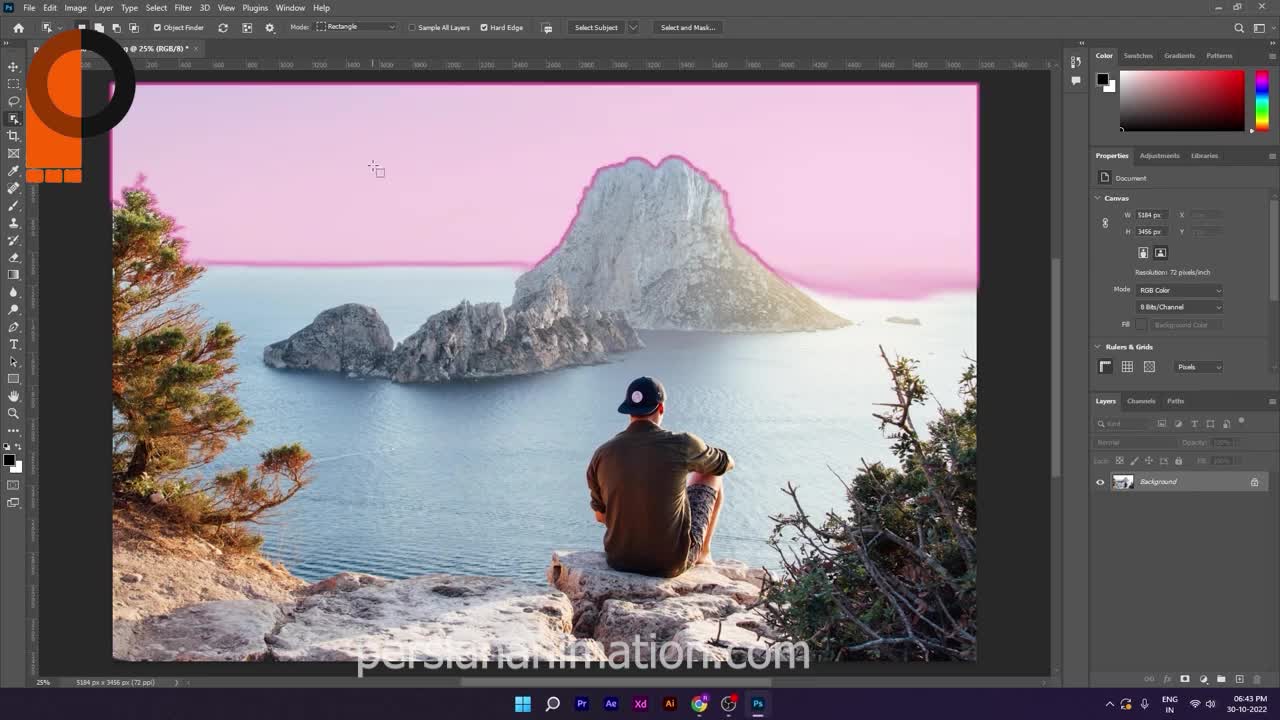1280x720 pixels.
Task: Open the Filter menu
Action: 183,8
